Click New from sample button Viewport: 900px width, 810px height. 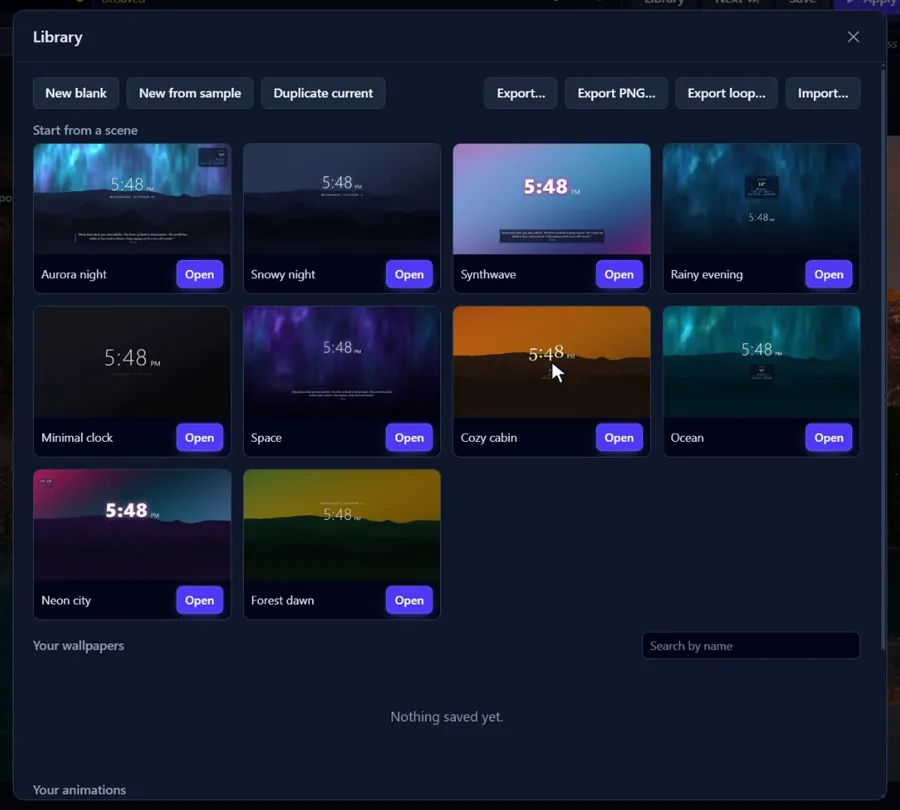[x=190, y=93]
